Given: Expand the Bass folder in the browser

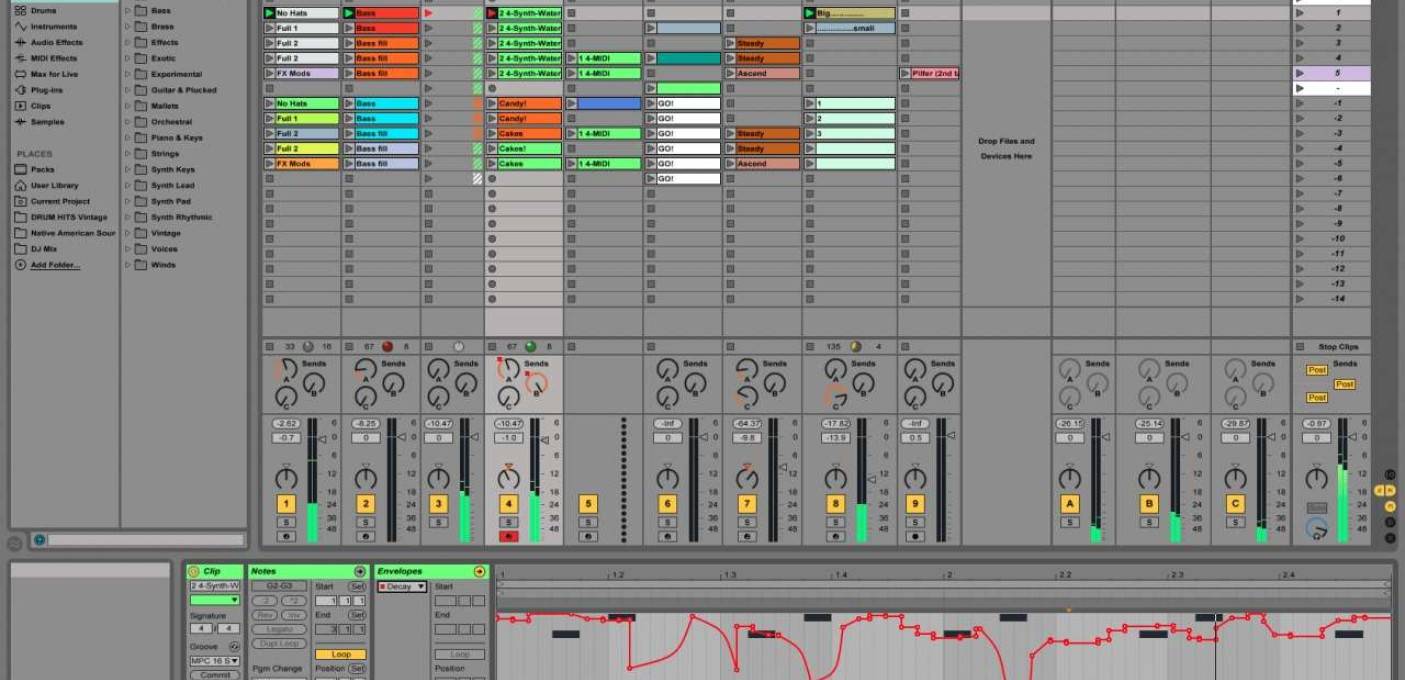Looking at the screenshot, I should click(x=126, y=10).
